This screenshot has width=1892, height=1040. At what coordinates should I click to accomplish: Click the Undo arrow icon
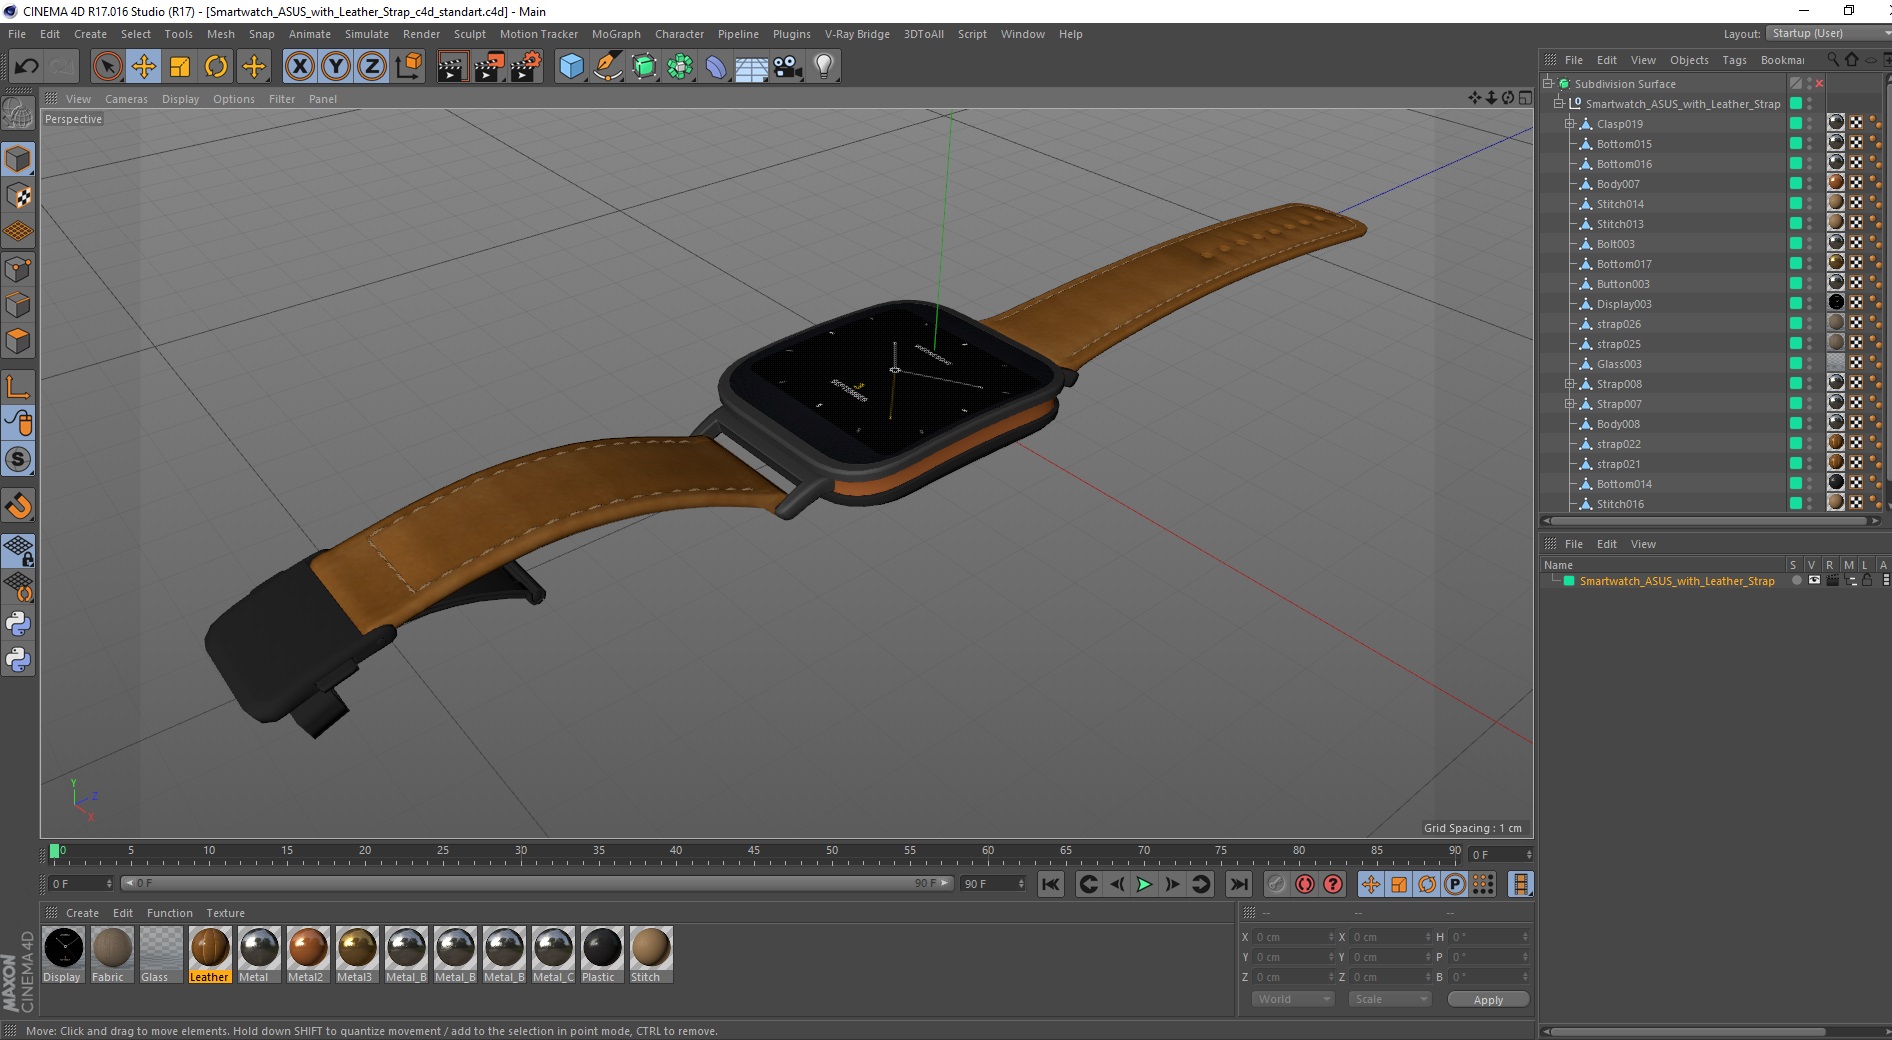[x=26, y=67]
